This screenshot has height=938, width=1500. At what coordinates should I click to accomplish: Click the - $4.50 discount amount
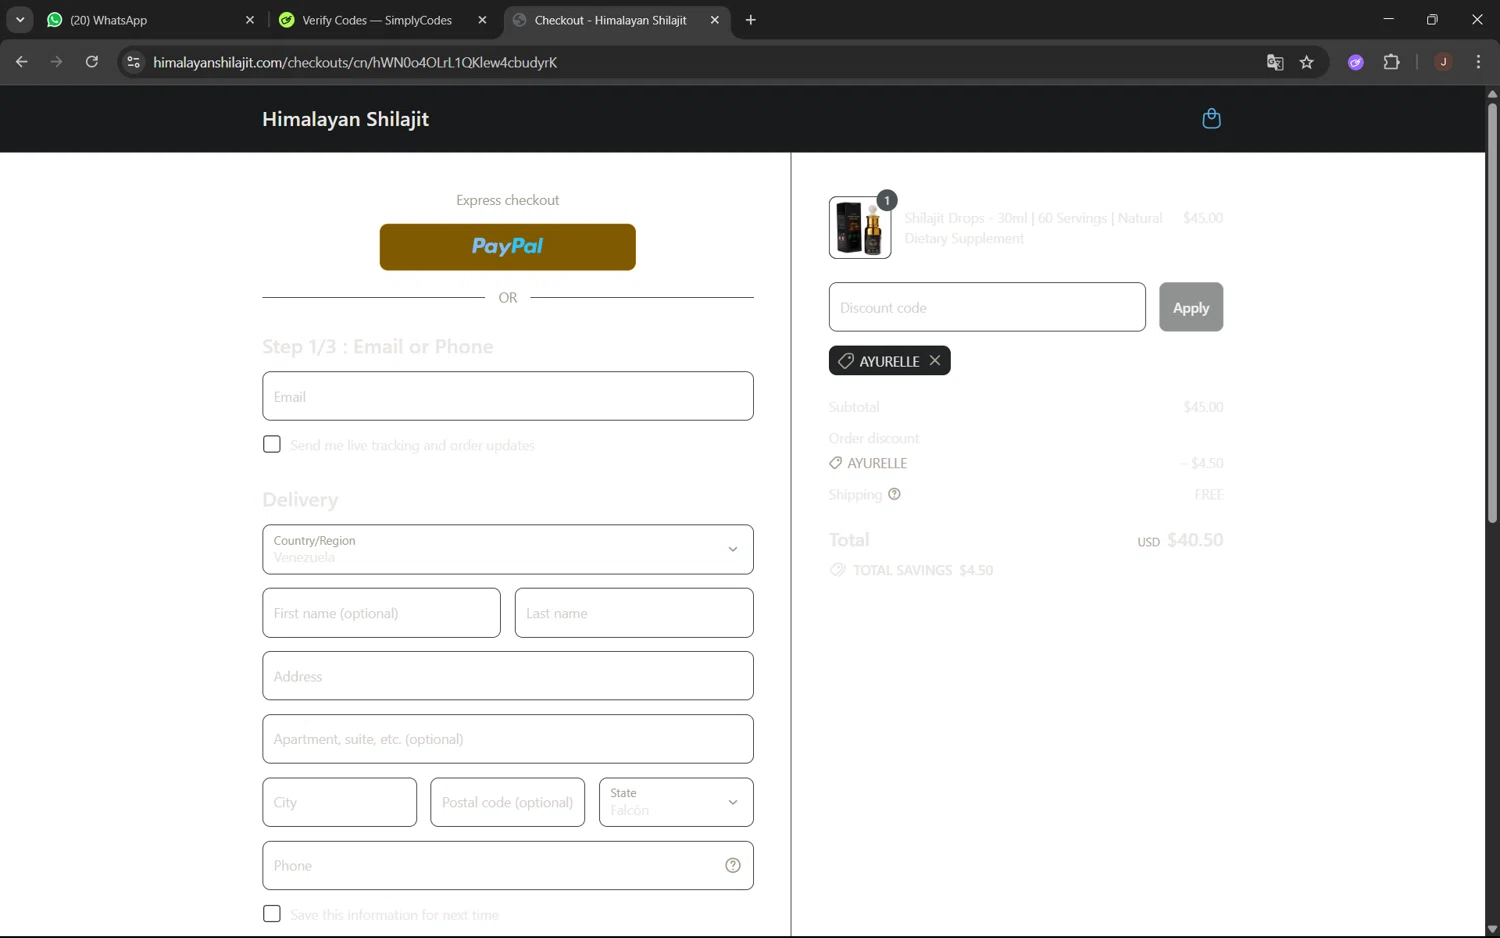tap(1201, 463)
